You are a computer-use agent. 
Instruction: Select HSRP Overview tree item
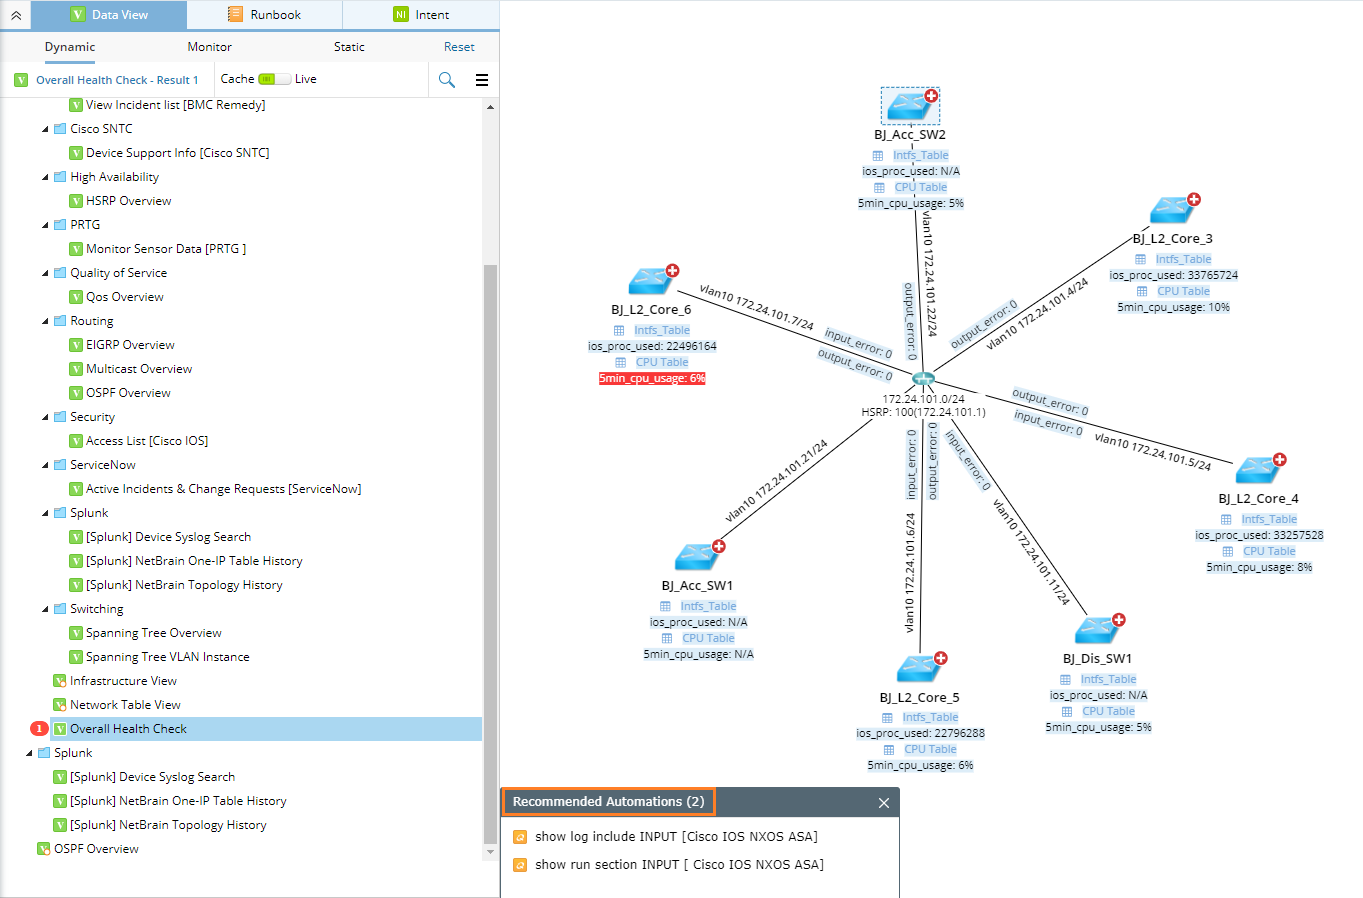point(128,201)
